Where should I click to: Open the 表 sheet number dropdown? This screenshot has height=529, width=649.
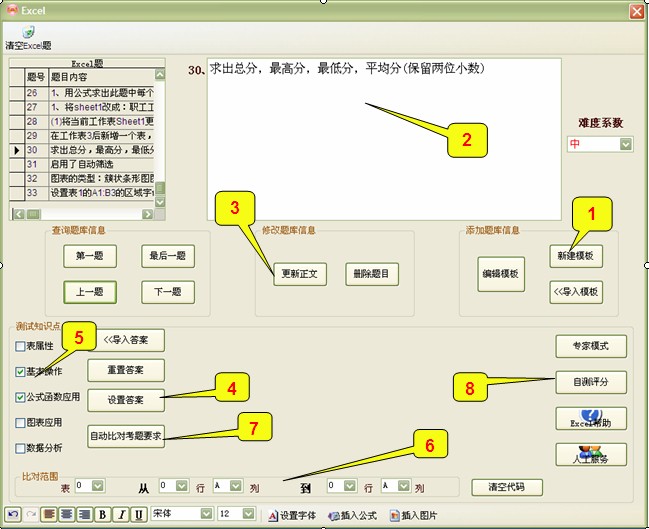pyautogui.click(x=98, y=486)
